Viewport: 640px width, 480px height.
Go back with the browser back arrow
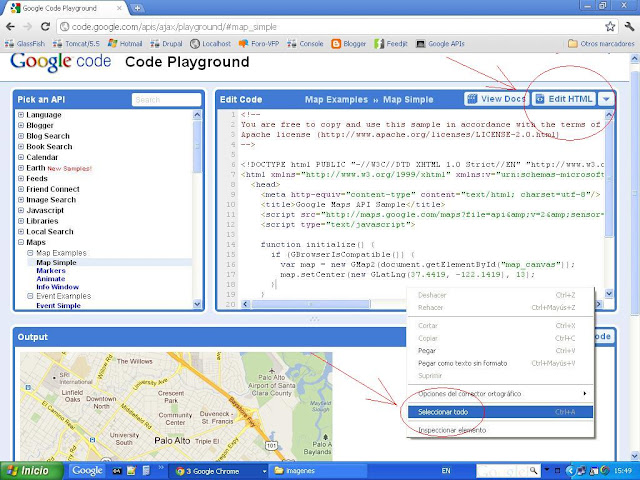10,27
